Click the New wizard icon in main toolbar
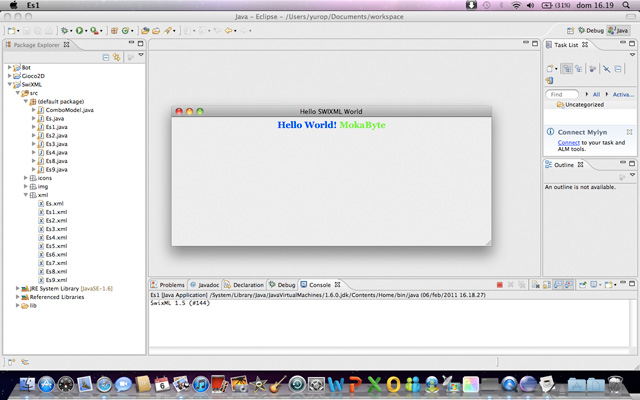Viewport: 640px width, 400px height. (x=11, y=31)
